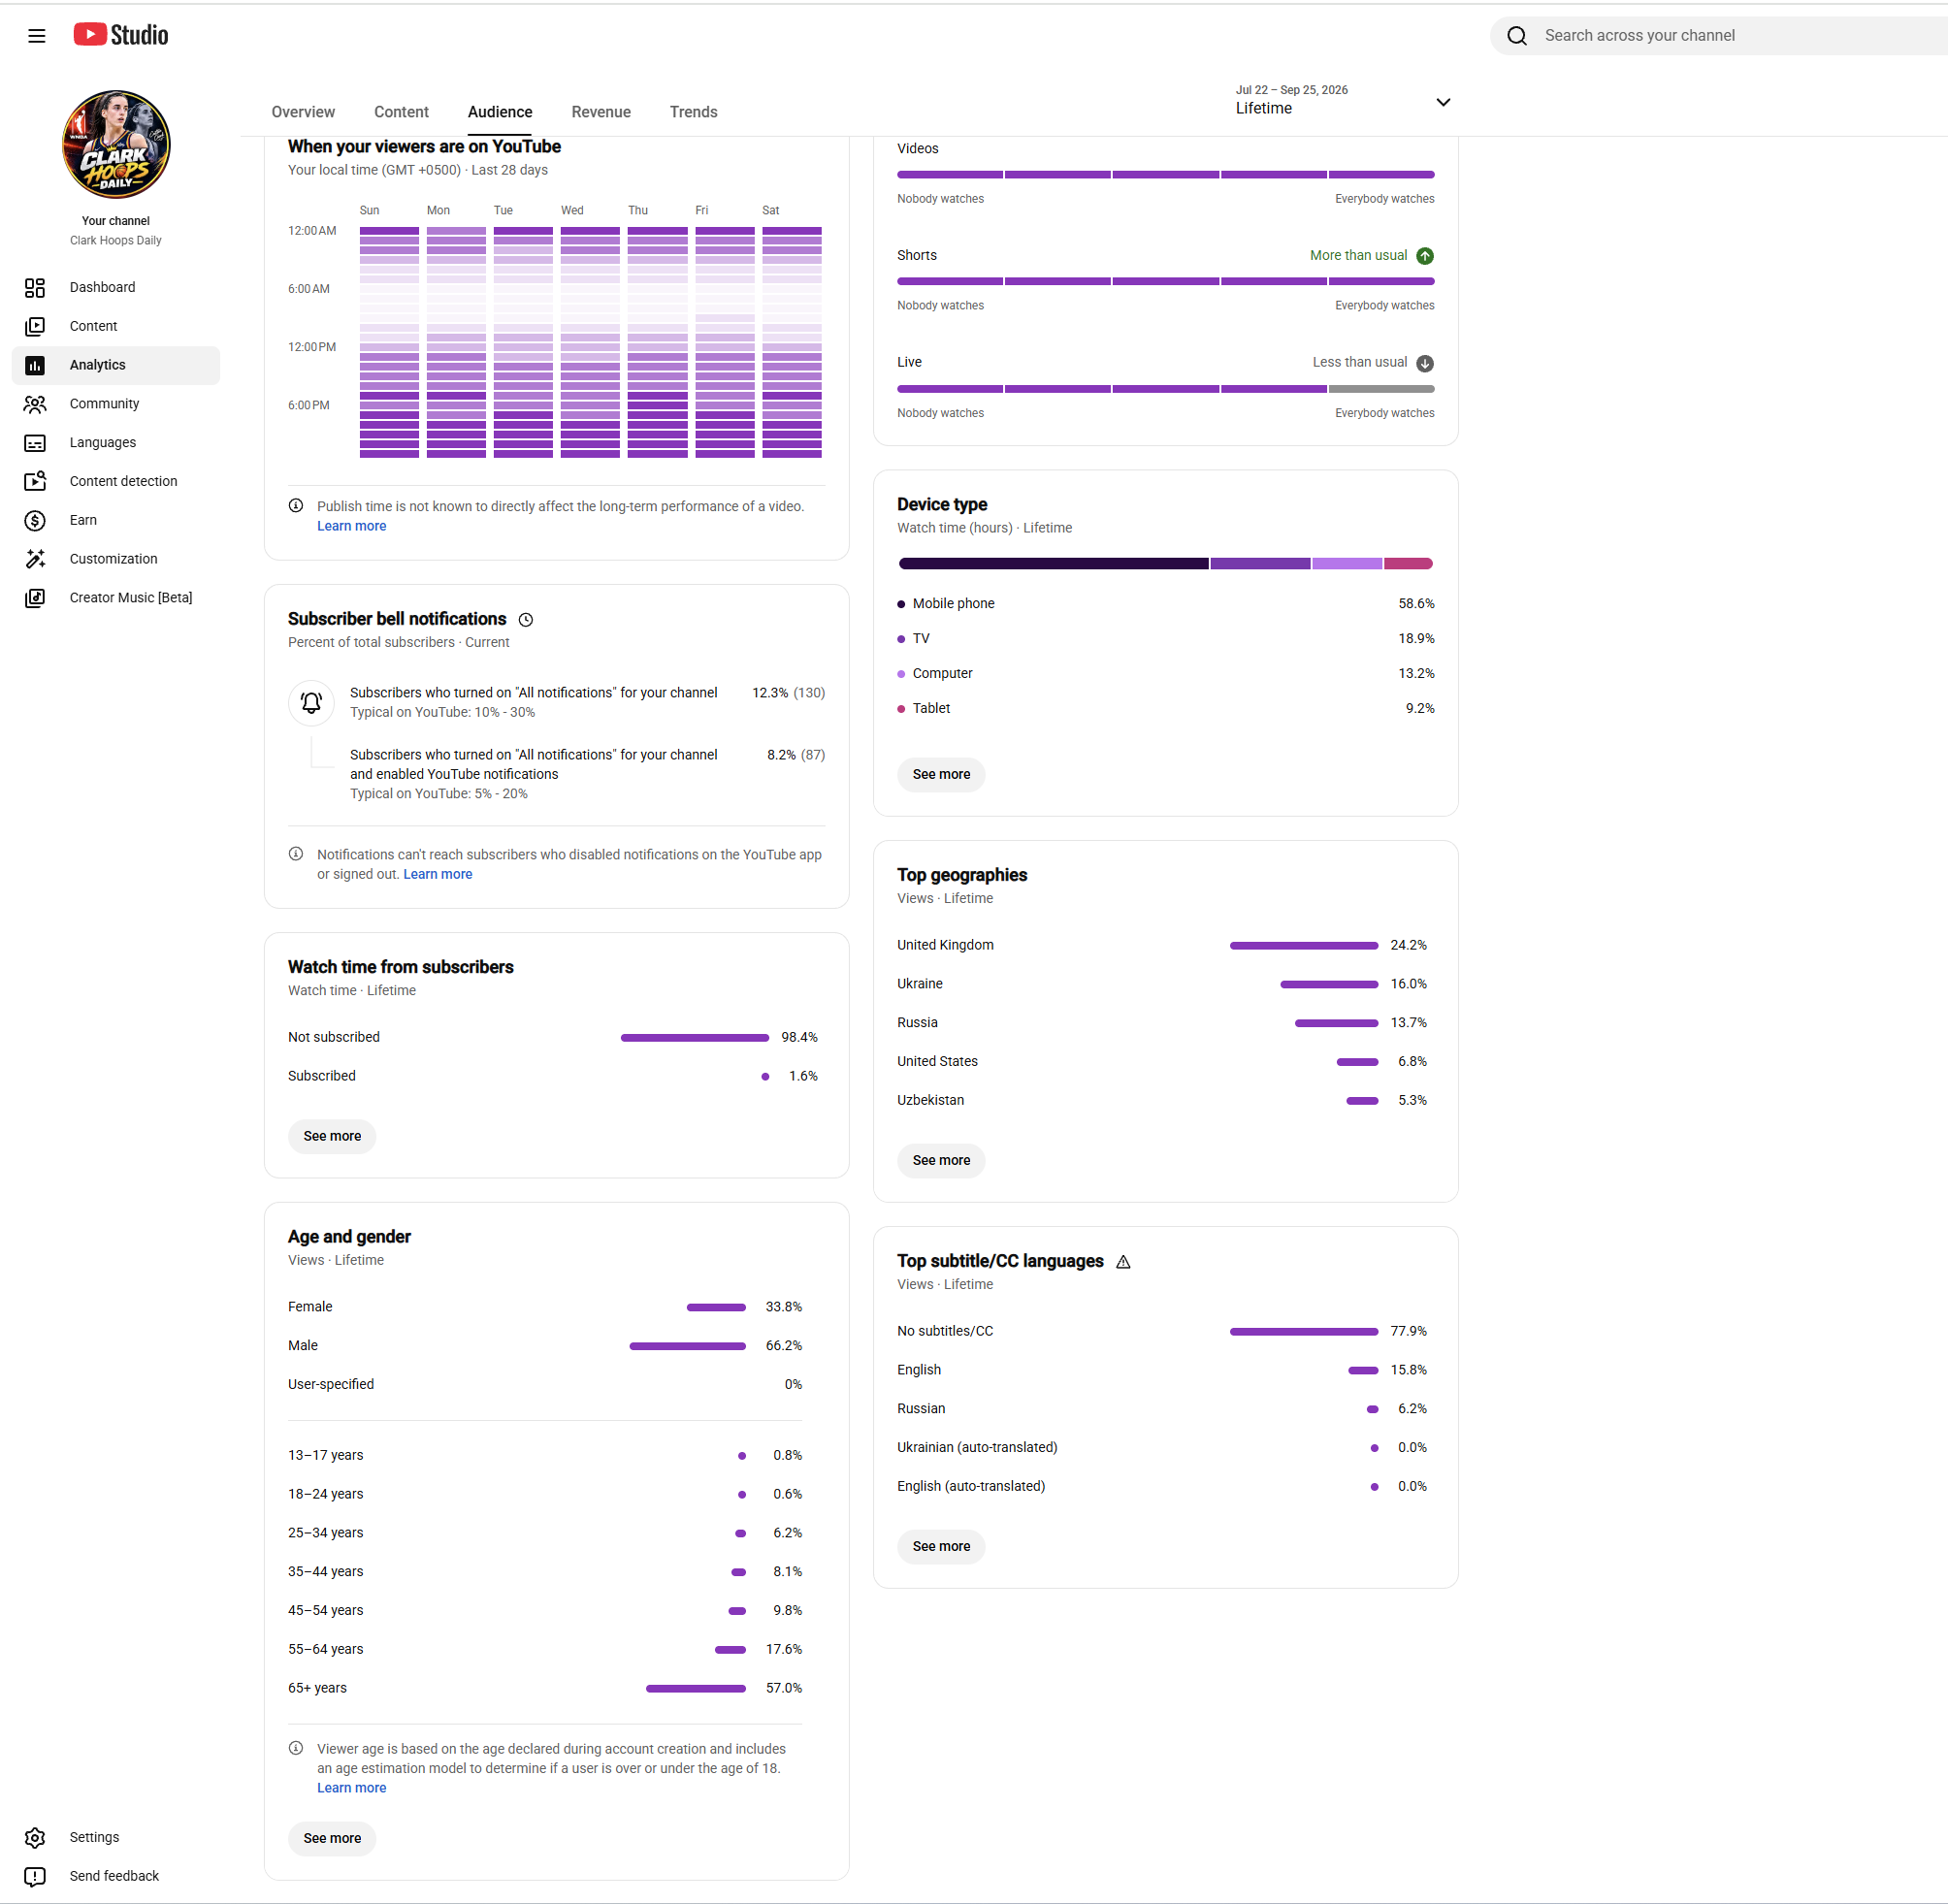Screen dimensions: 1948x1904
Task: Open the Revenue tab
Action: pyautogui.click(x=601, y=112)
